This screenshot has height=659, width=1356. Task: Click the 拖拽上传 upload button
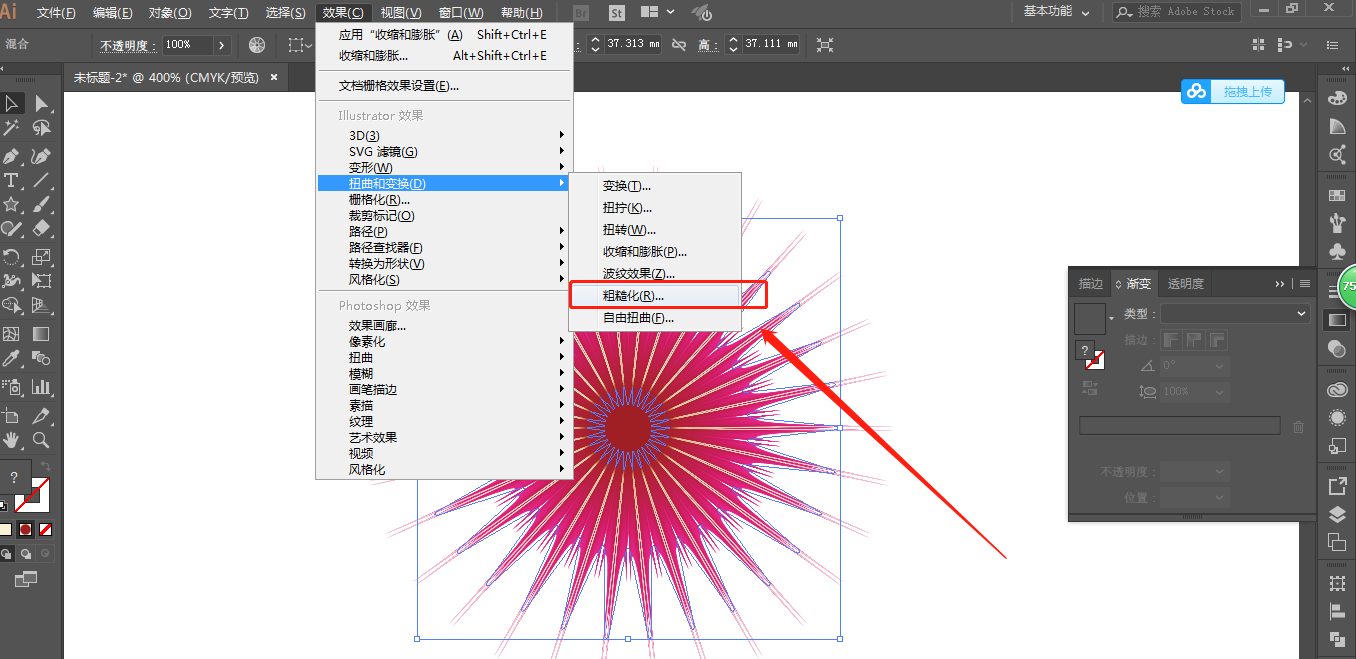coord(1232,92)
